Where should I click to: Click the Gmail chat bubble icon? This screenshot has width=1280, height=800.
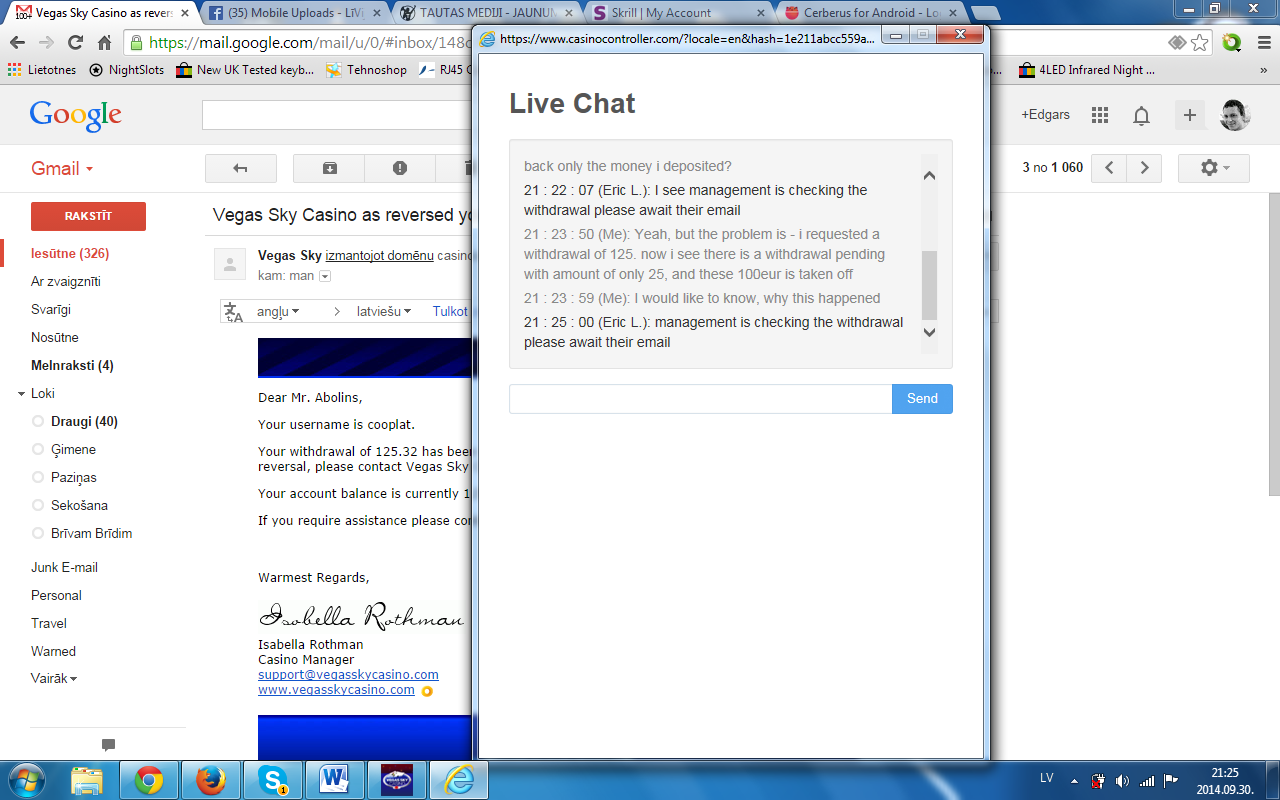tap(108, 745)
